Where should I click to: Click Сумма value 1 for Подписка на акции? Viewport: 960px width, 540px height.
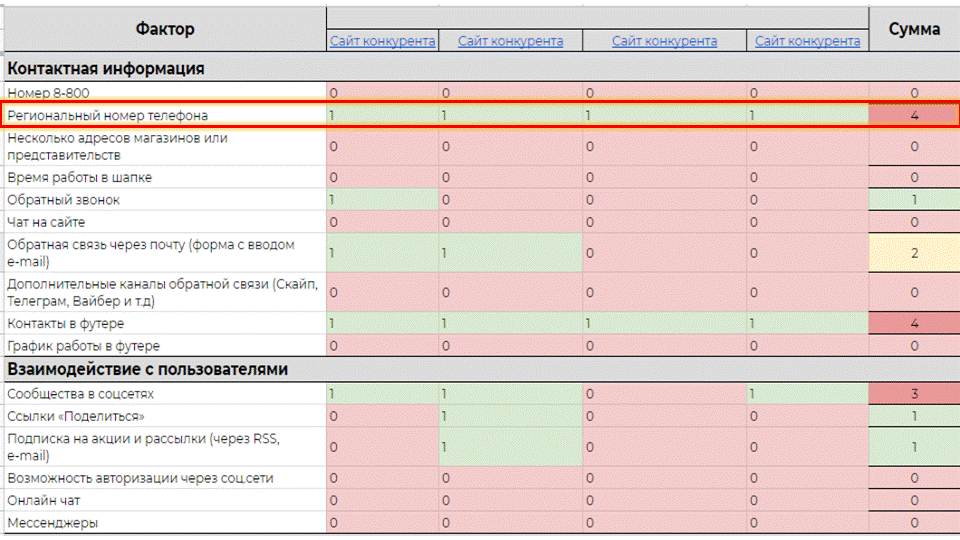tap(914, 447)
